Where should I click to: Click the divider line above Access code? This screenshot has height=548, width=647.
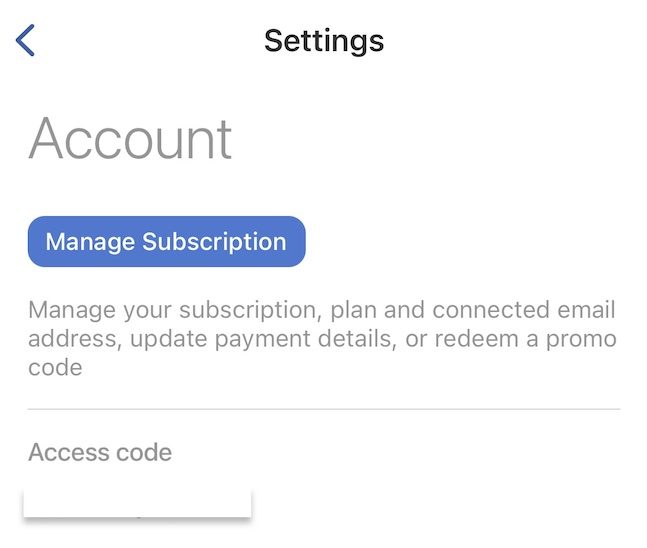(x=324, y=409)
